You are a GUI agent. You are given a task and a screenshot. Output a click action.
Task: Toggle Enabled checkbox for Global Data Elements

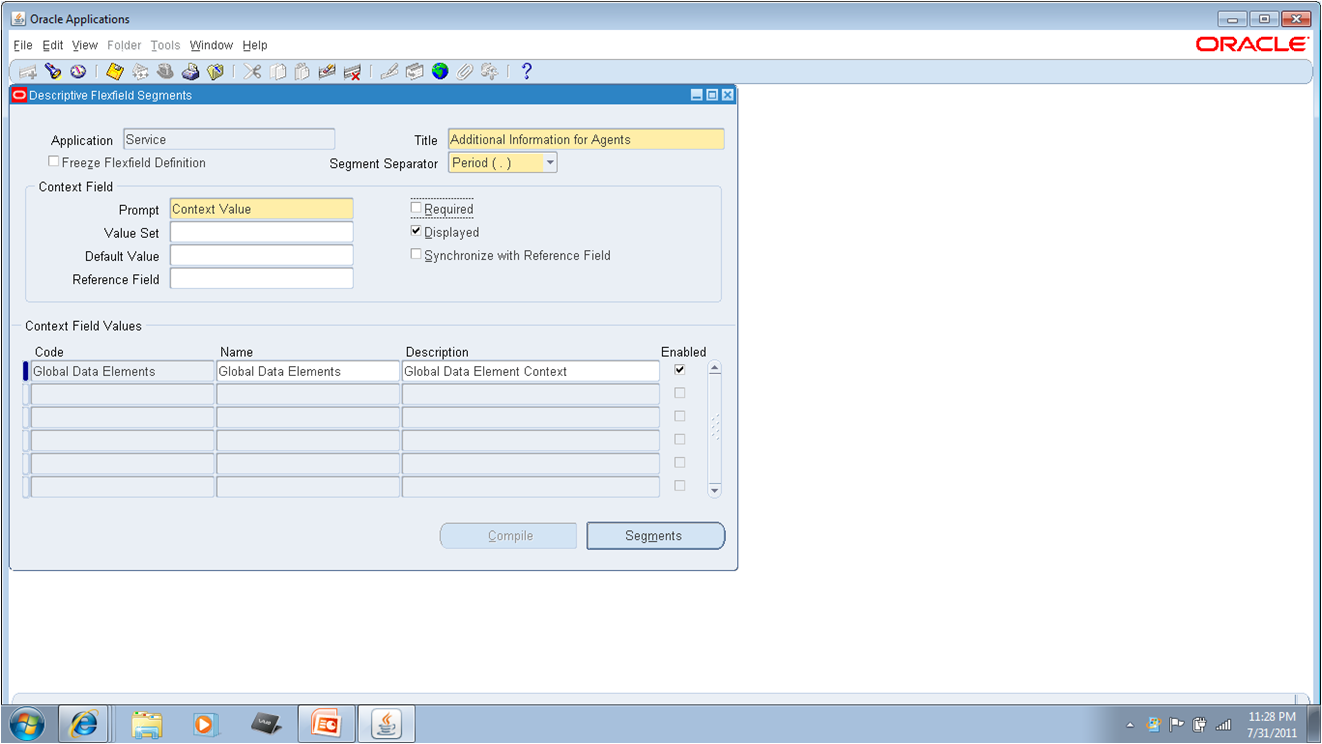tap(680, 370)
